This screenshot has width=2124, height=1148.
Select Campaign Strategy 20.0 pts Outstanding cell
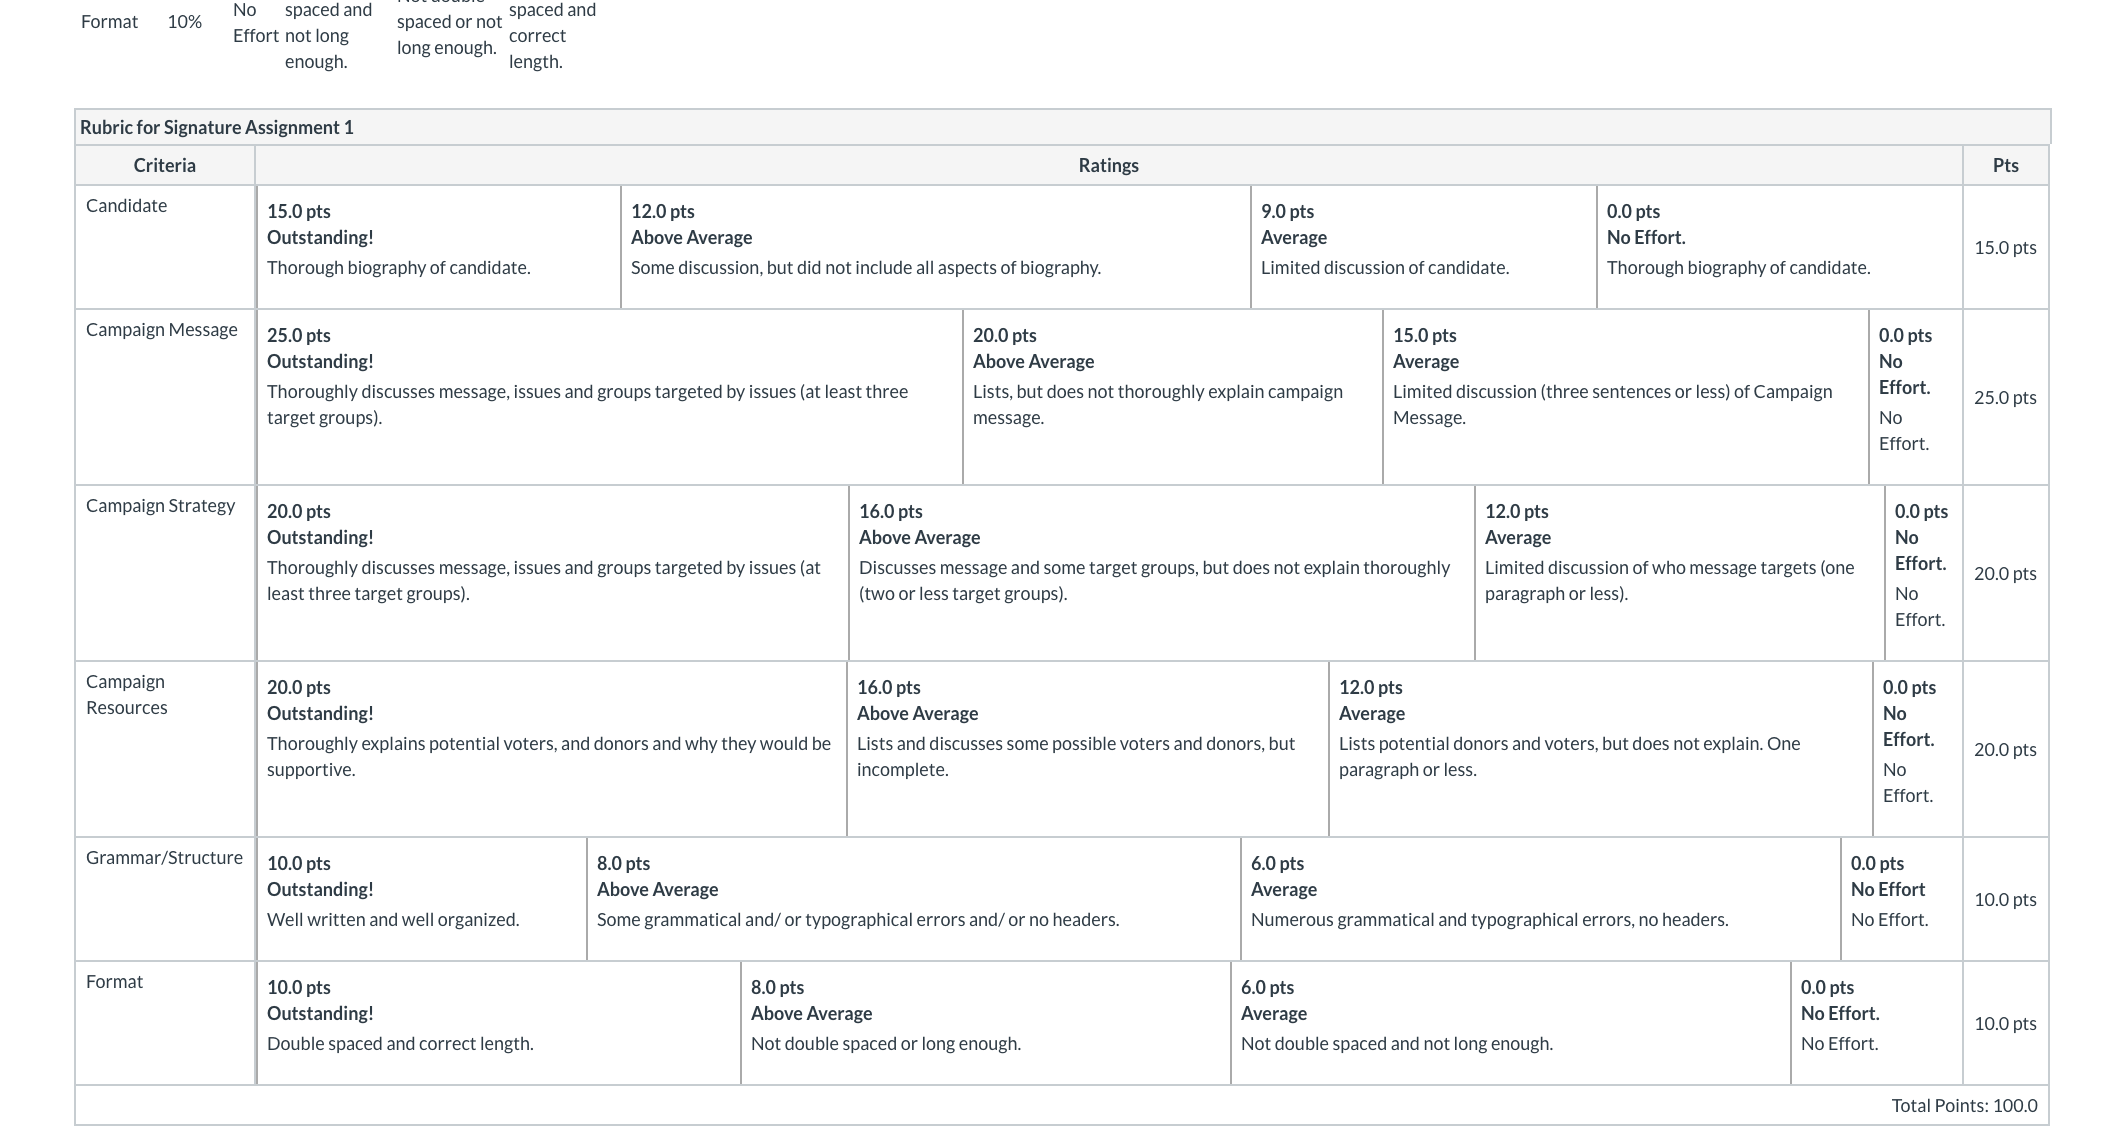(x=553, y=573)
